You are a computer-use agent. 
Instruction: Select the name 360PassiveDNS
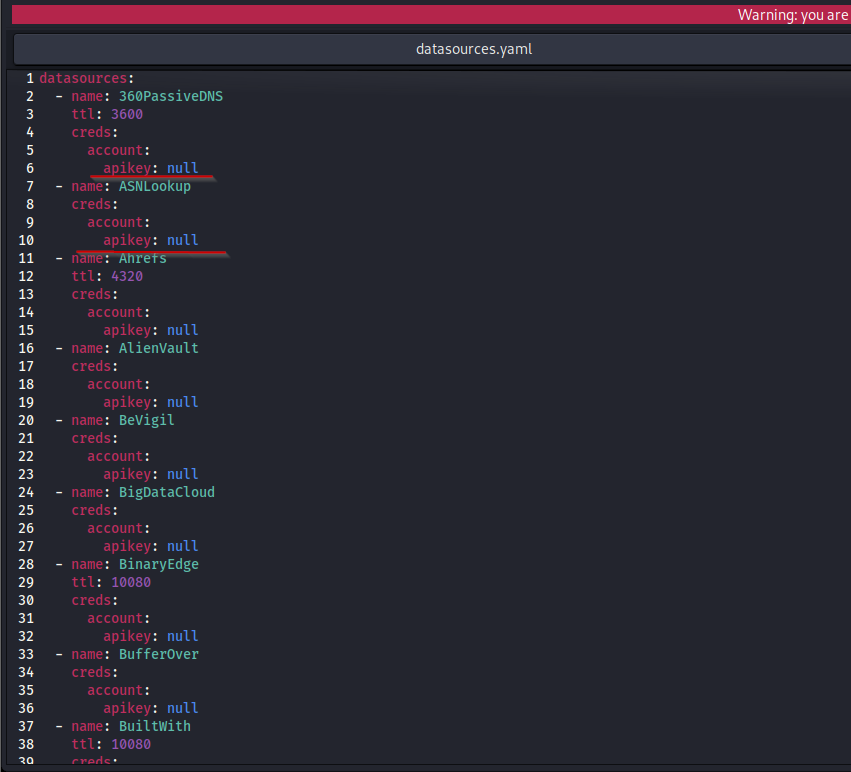click(170, 96)
